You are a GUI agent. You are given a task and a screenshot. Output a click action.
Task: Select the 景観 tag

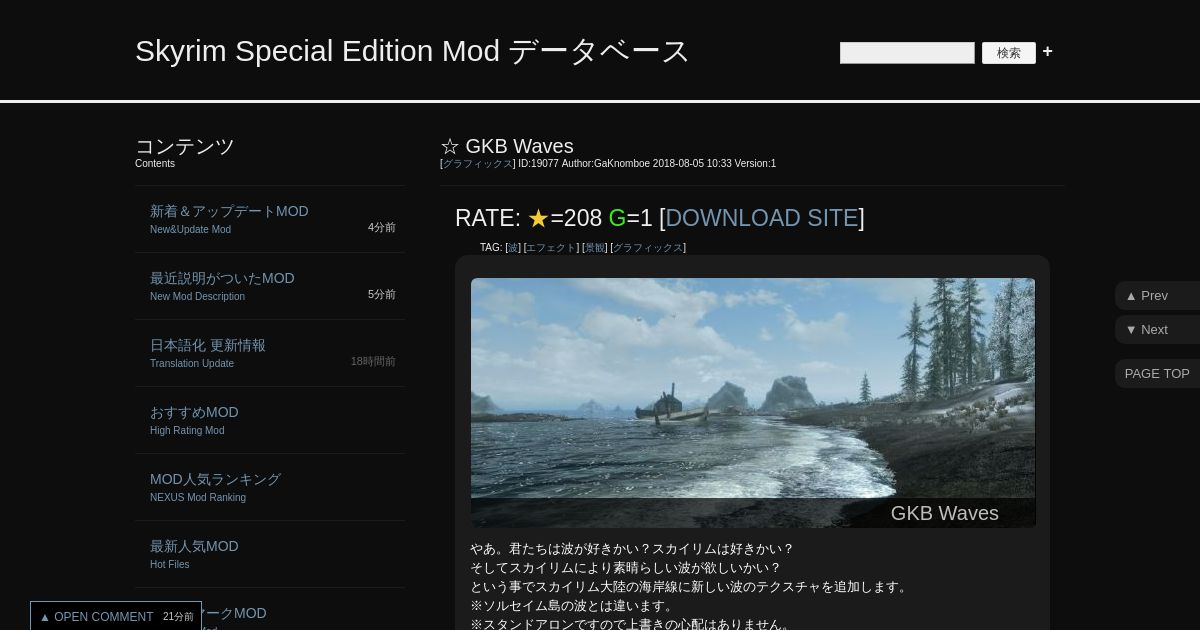click(595, 248)
